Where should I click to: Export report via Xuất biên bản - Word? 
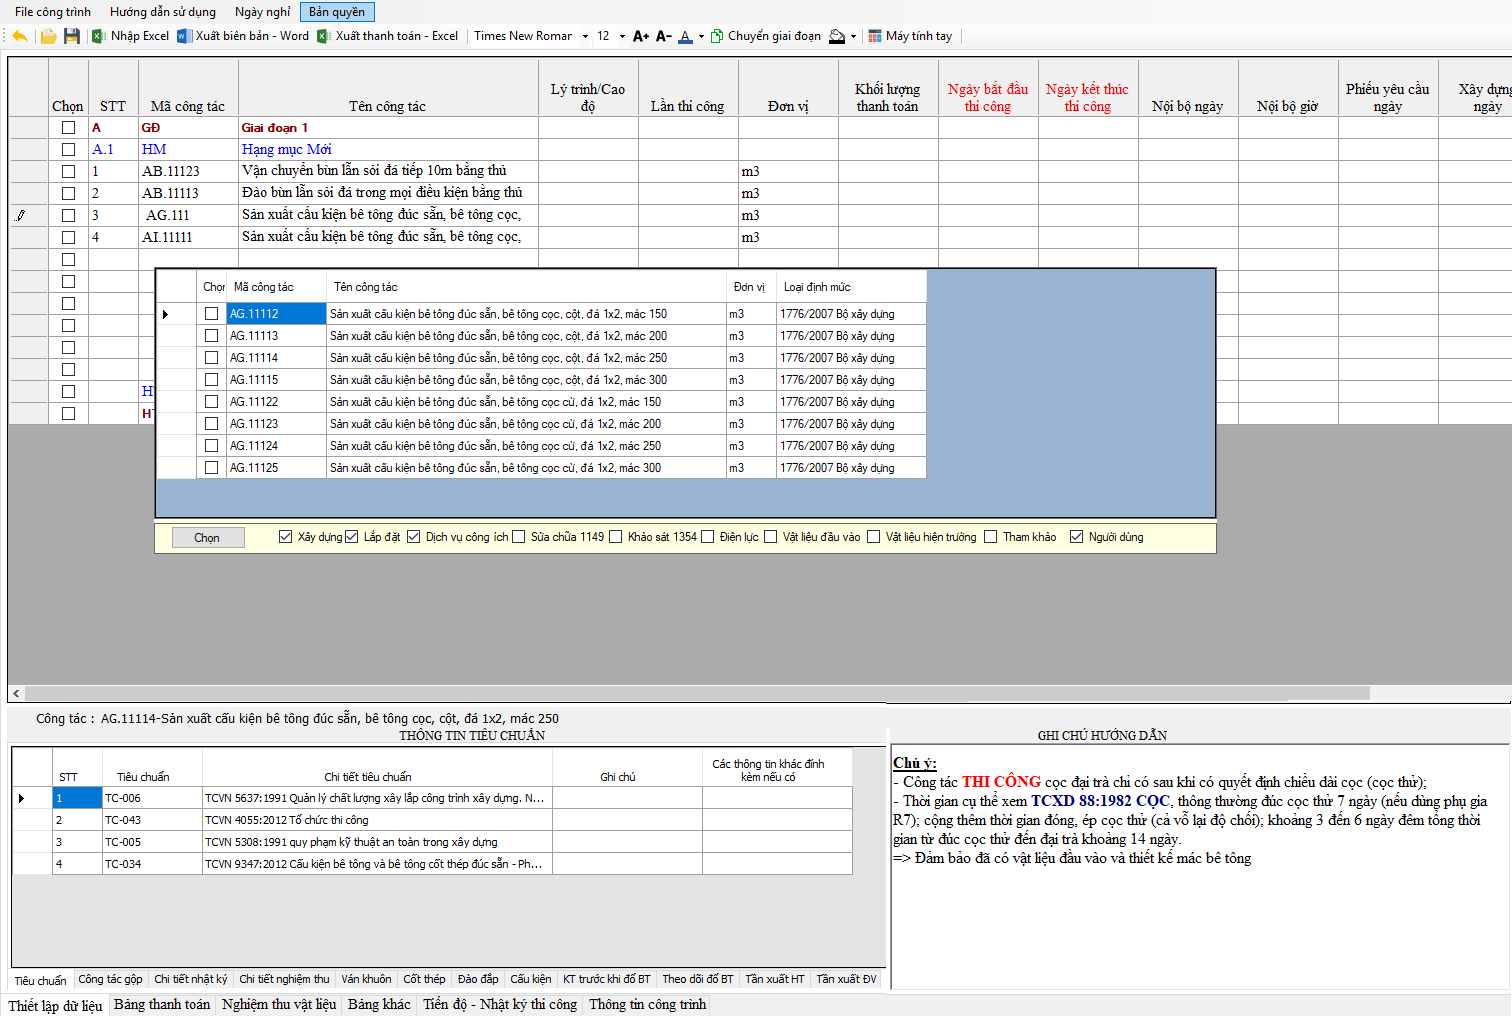point(243,36)
